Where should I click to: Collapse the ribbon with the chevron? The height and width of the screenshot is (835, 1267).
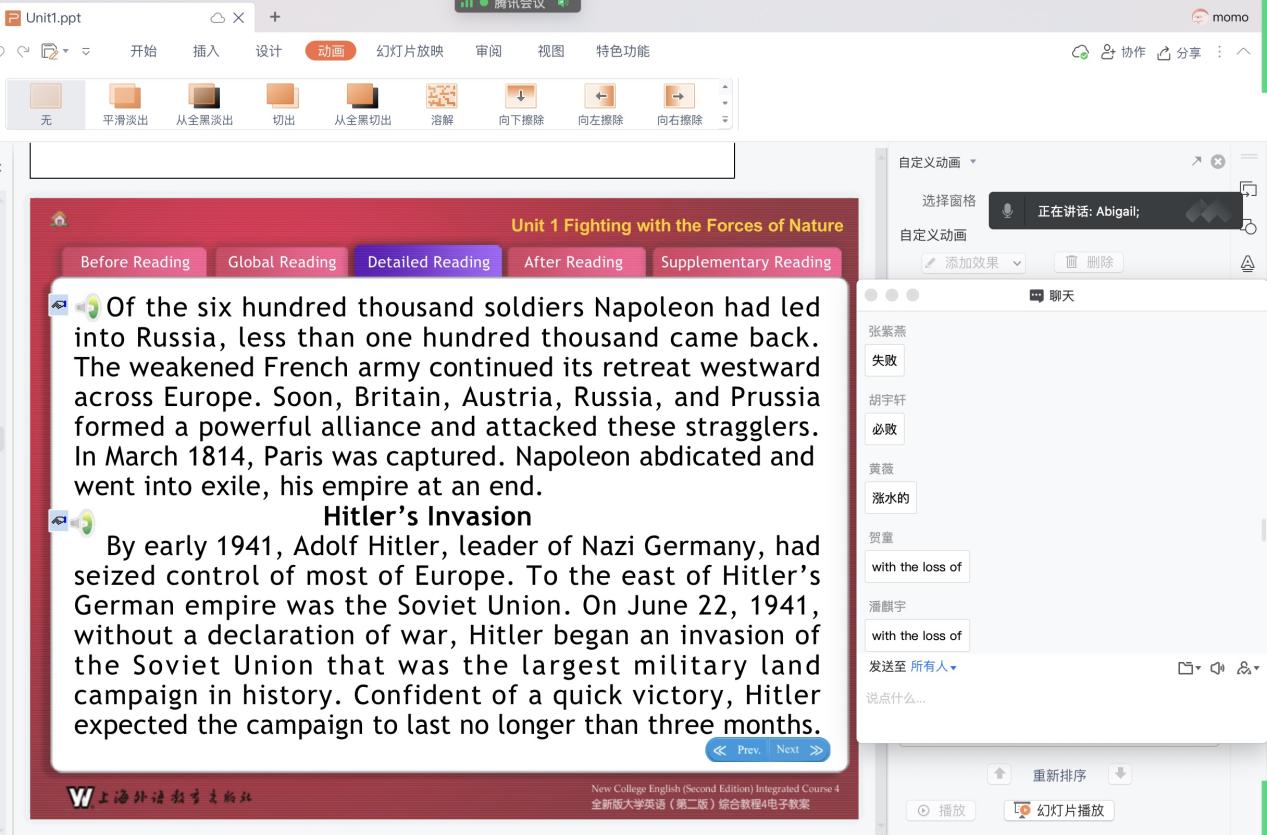(1243, 51)
